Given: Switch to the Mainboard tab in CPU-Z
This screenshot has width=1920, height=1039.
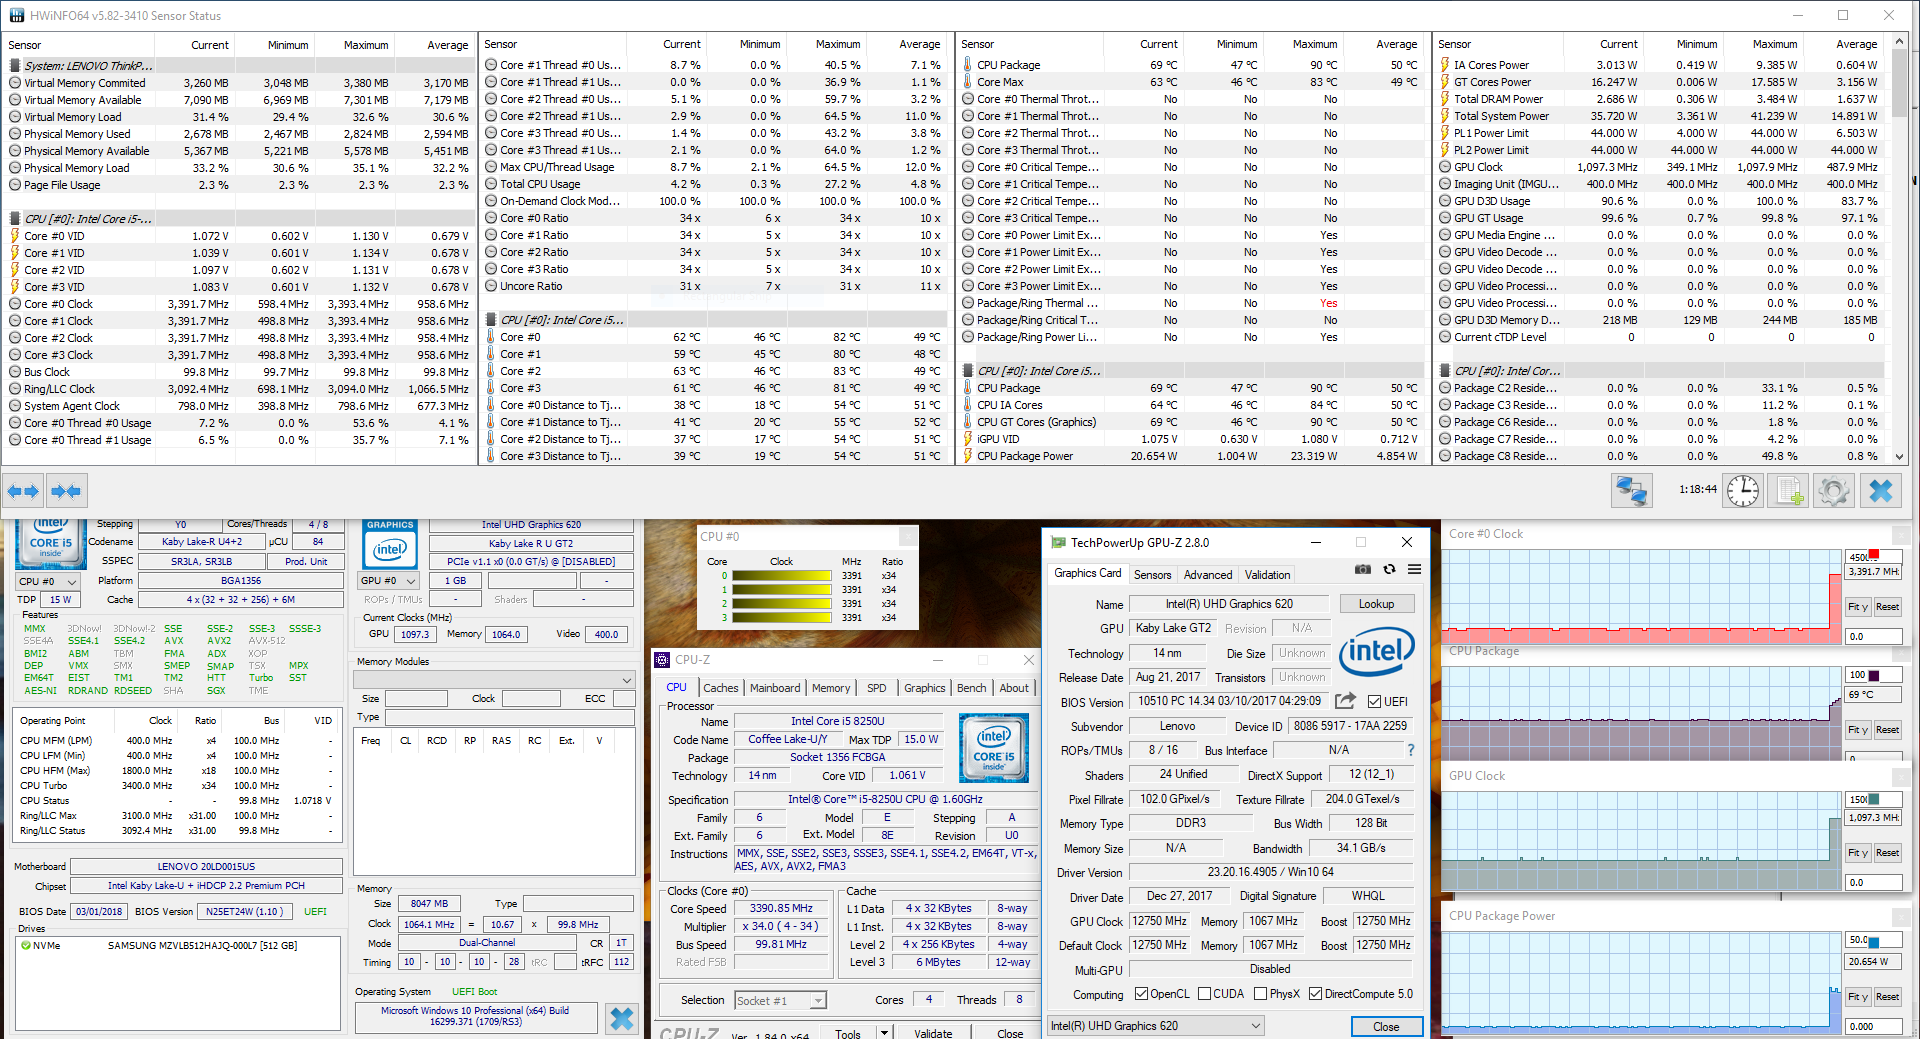Looking at the screenshot, I should point(775,688).
